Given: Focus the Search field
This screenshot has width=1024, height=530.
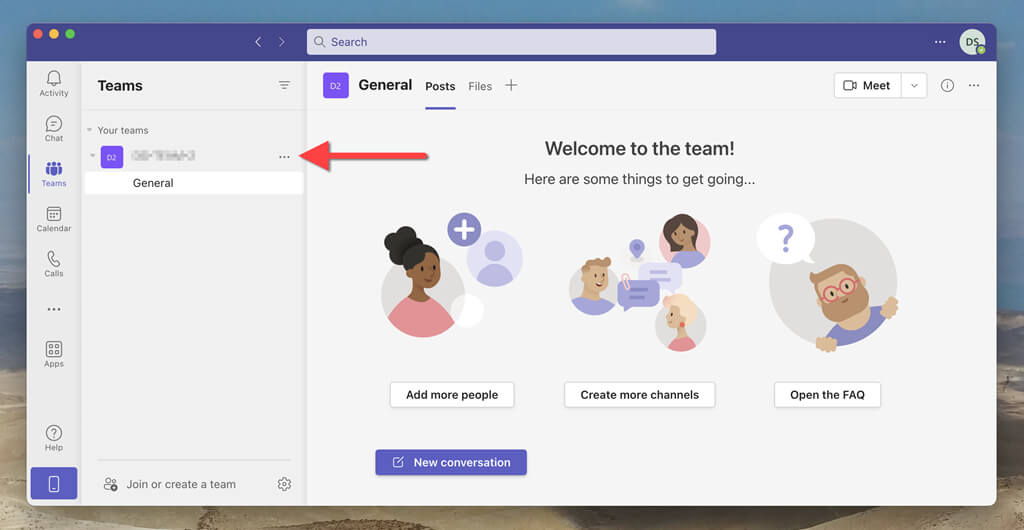Looking at the screenshot, I should [511, 42].
